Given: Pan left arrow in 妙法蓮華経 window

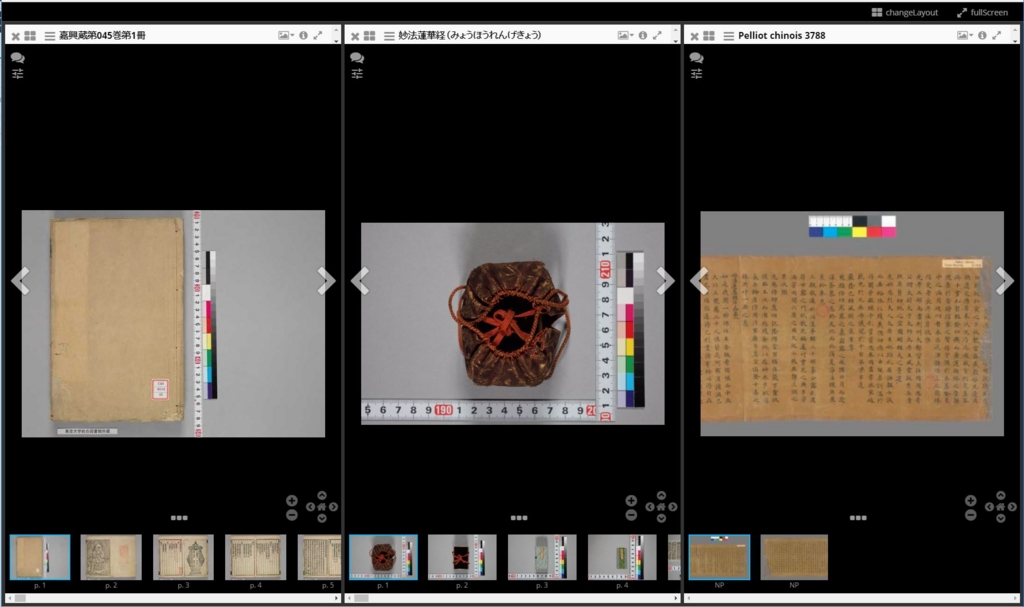Looking at the screenshot, I should pos(650,507).
